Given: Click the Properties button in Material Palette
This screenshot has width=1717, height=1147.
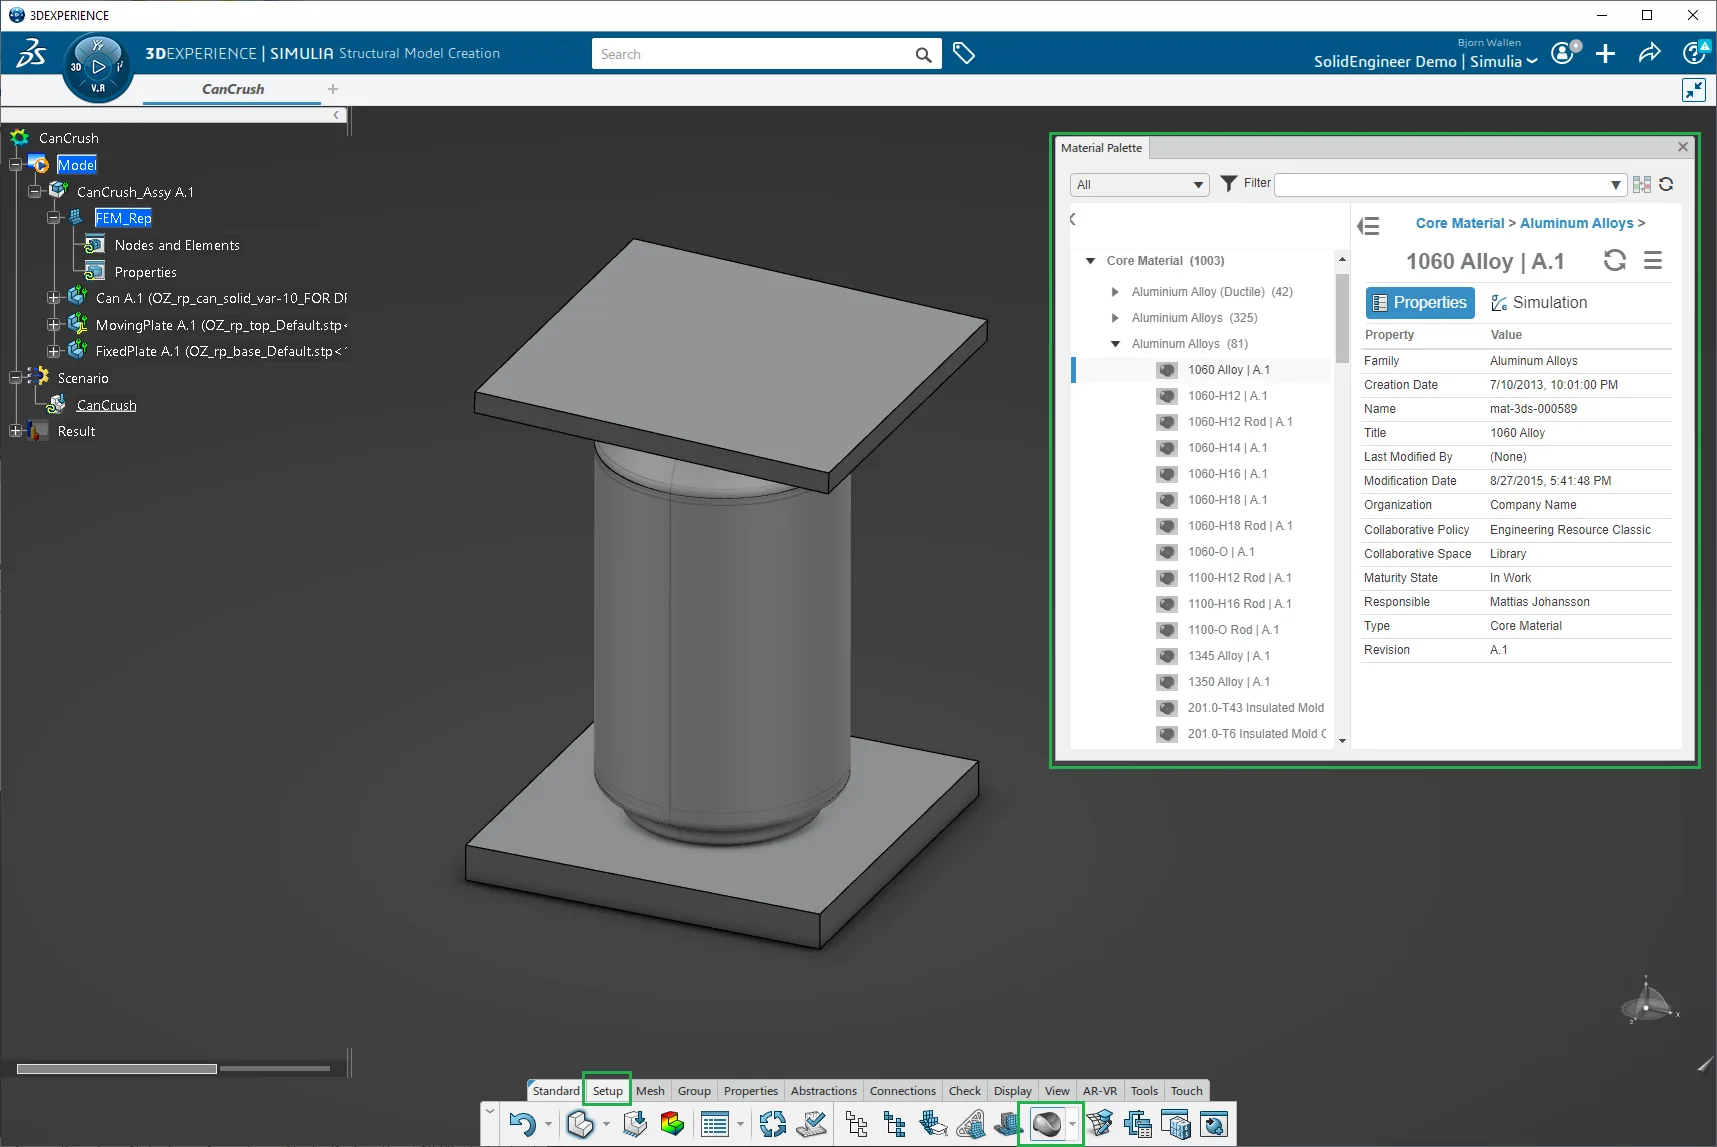Looking at the screenshot, I should (1420, 303).
